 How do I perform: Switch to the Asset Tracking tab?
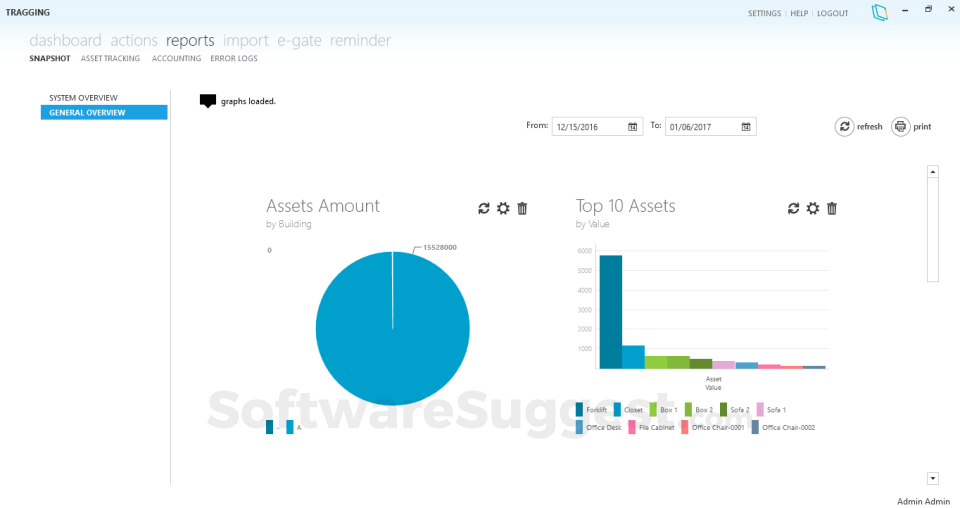pyautogui.click(x=110, y=59)
